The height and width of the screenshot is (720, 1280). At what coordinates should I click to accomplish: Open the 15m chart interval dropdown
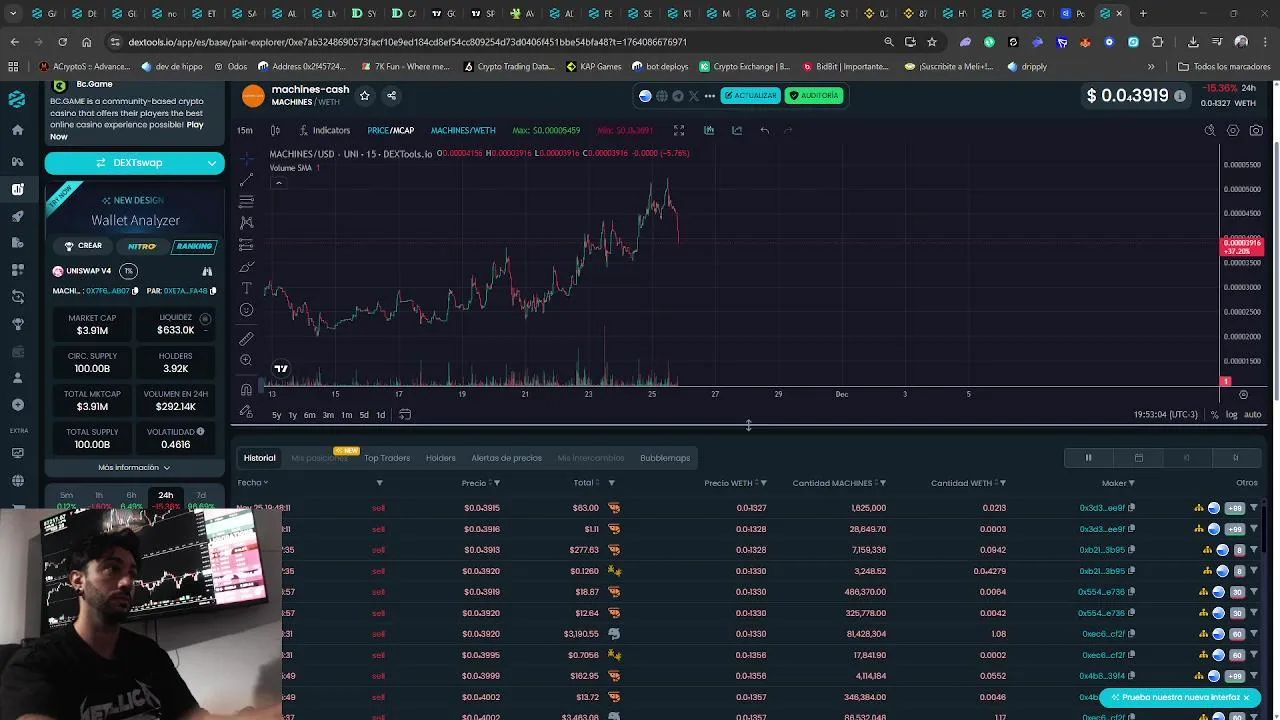(245, 130)
